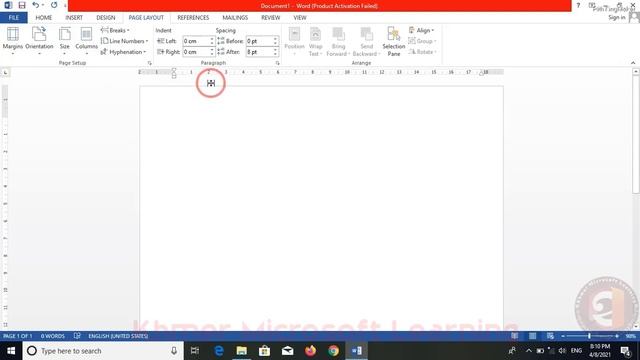Screen dimensions: 640x360
Task: Open Microsoft Edge from taskbar
Action: [x=219, y=351]
